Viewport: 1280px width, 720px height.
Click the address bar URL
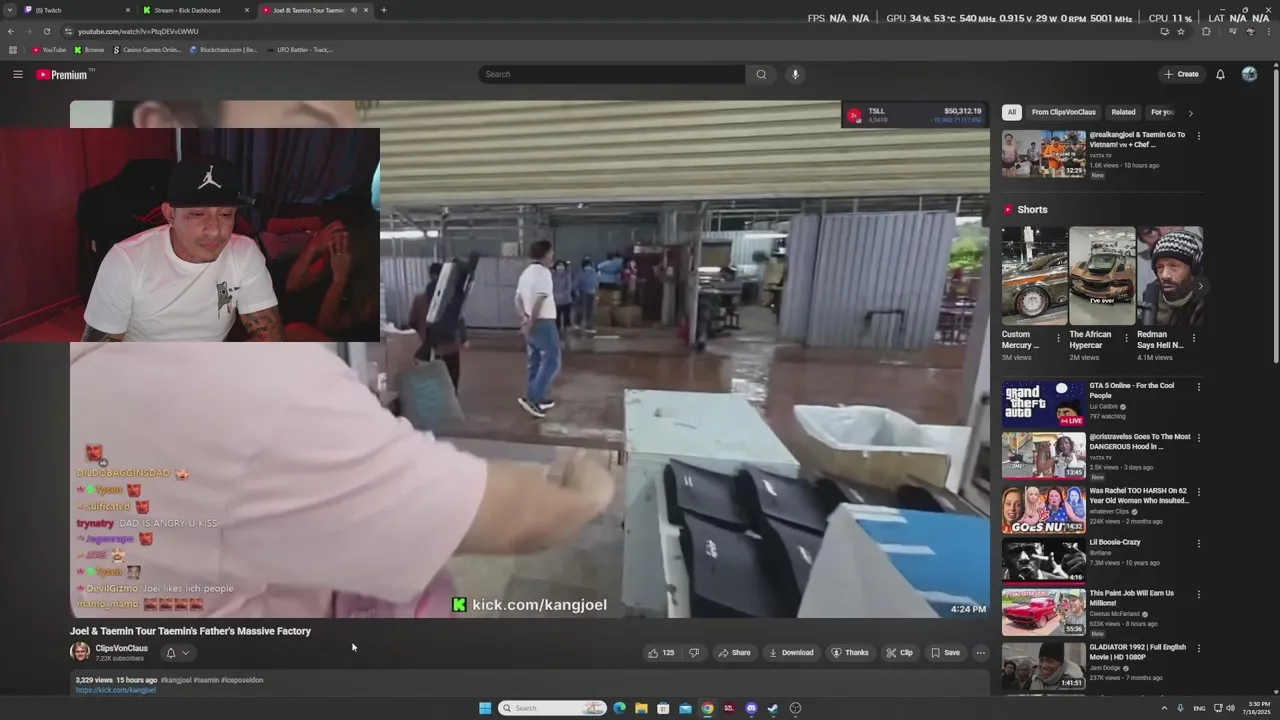click(138, 31)
